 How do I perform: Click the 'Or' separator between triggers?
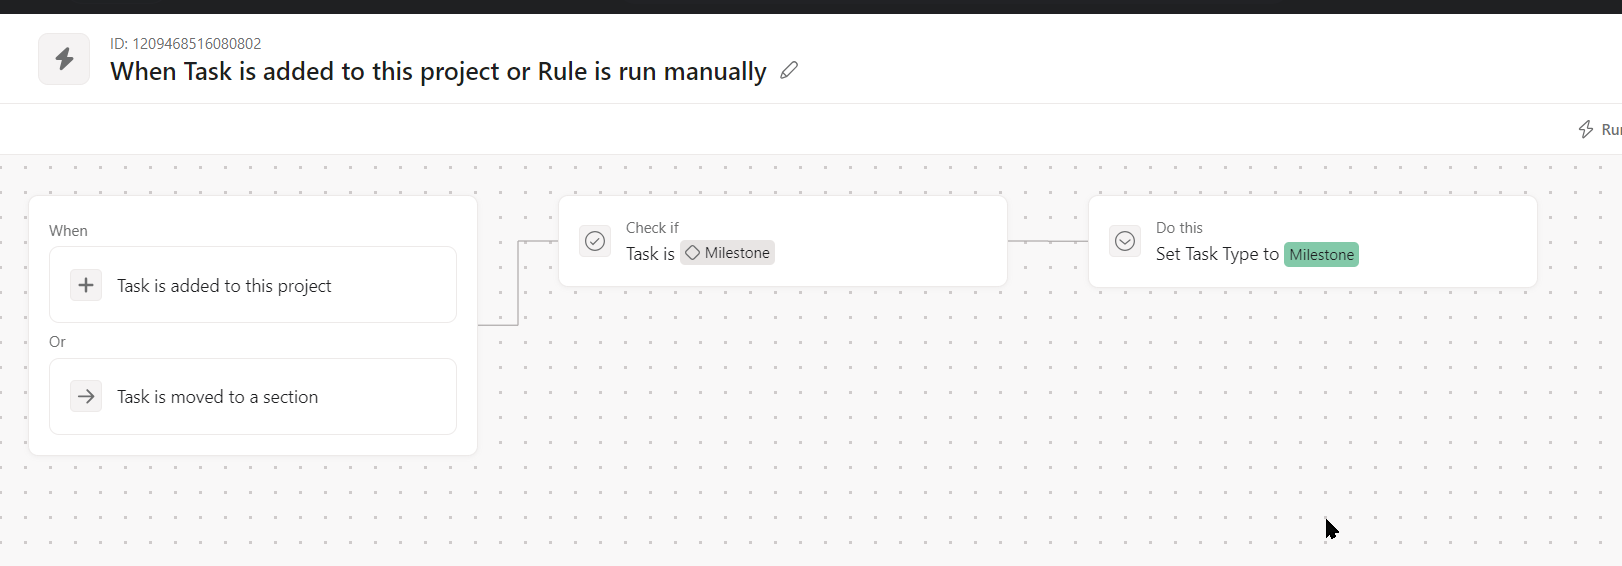(x=57, y=342)
